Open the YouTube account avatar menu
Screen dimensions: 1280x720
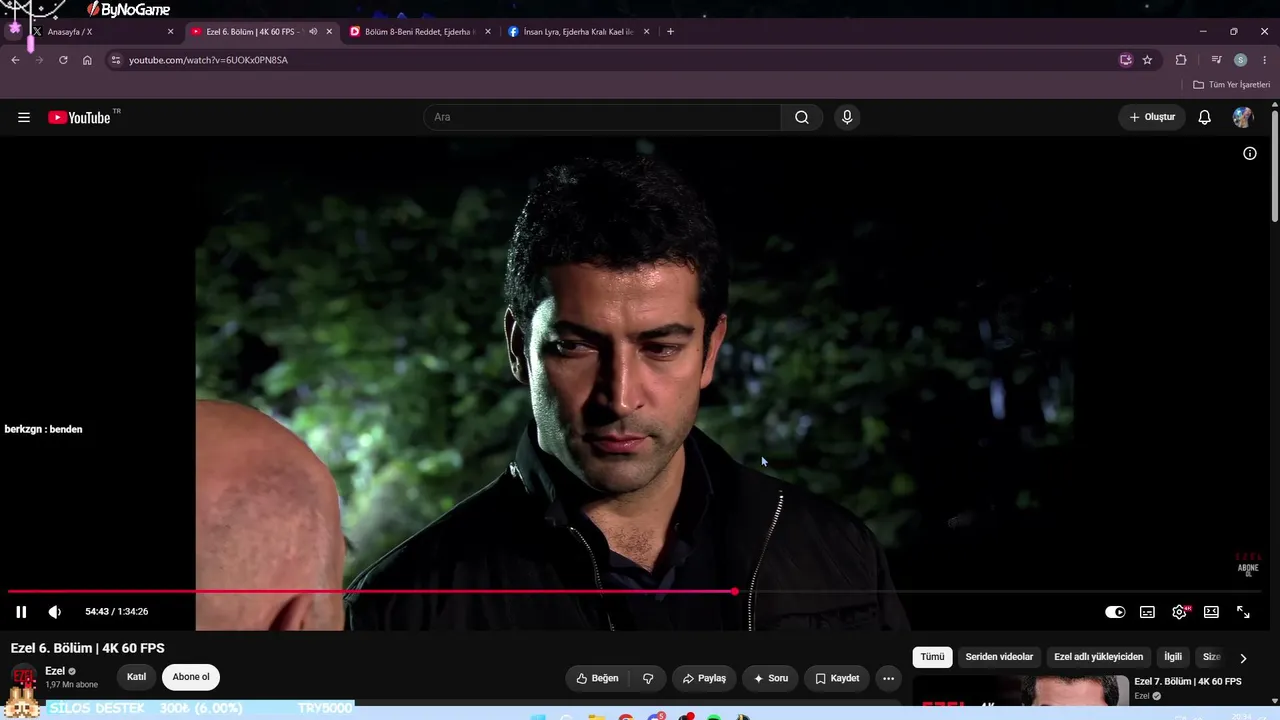(x=1243, y=117)
